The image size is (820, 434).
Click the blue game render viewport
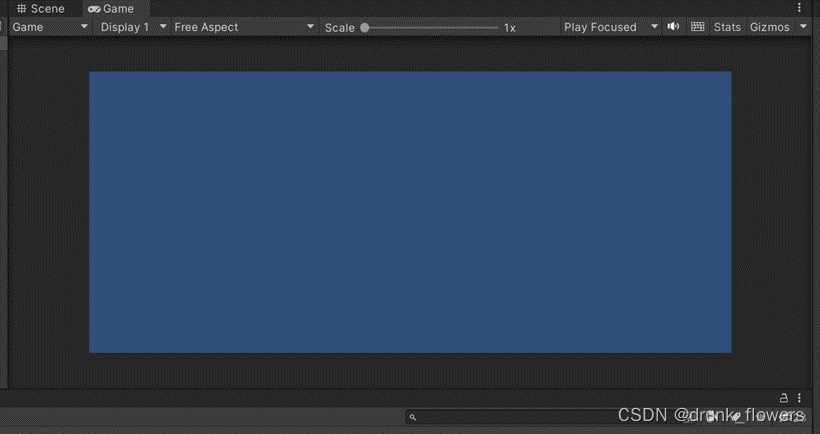pyautogui.click(x=410, y=212)
